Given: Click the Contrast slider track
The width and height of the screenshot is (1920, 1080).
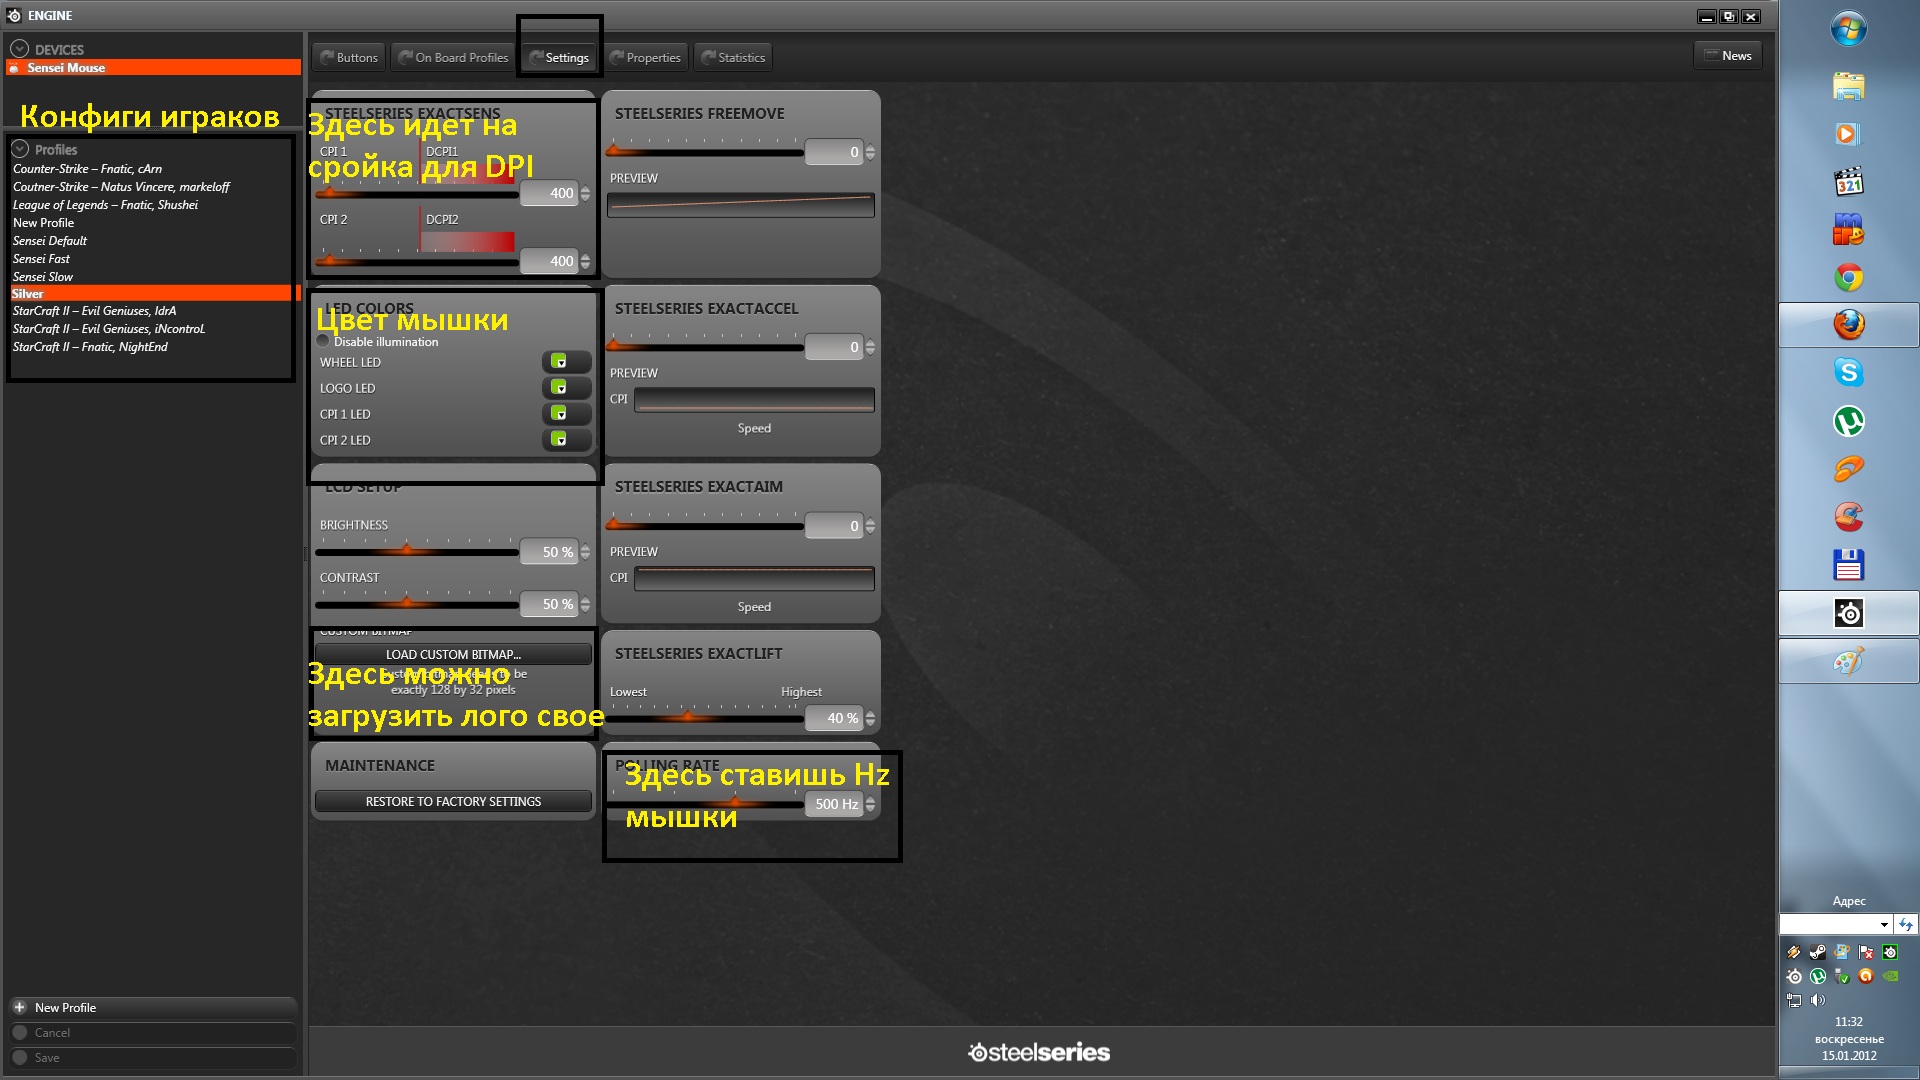Looking at the screenshot, I should tap(416, 603).
